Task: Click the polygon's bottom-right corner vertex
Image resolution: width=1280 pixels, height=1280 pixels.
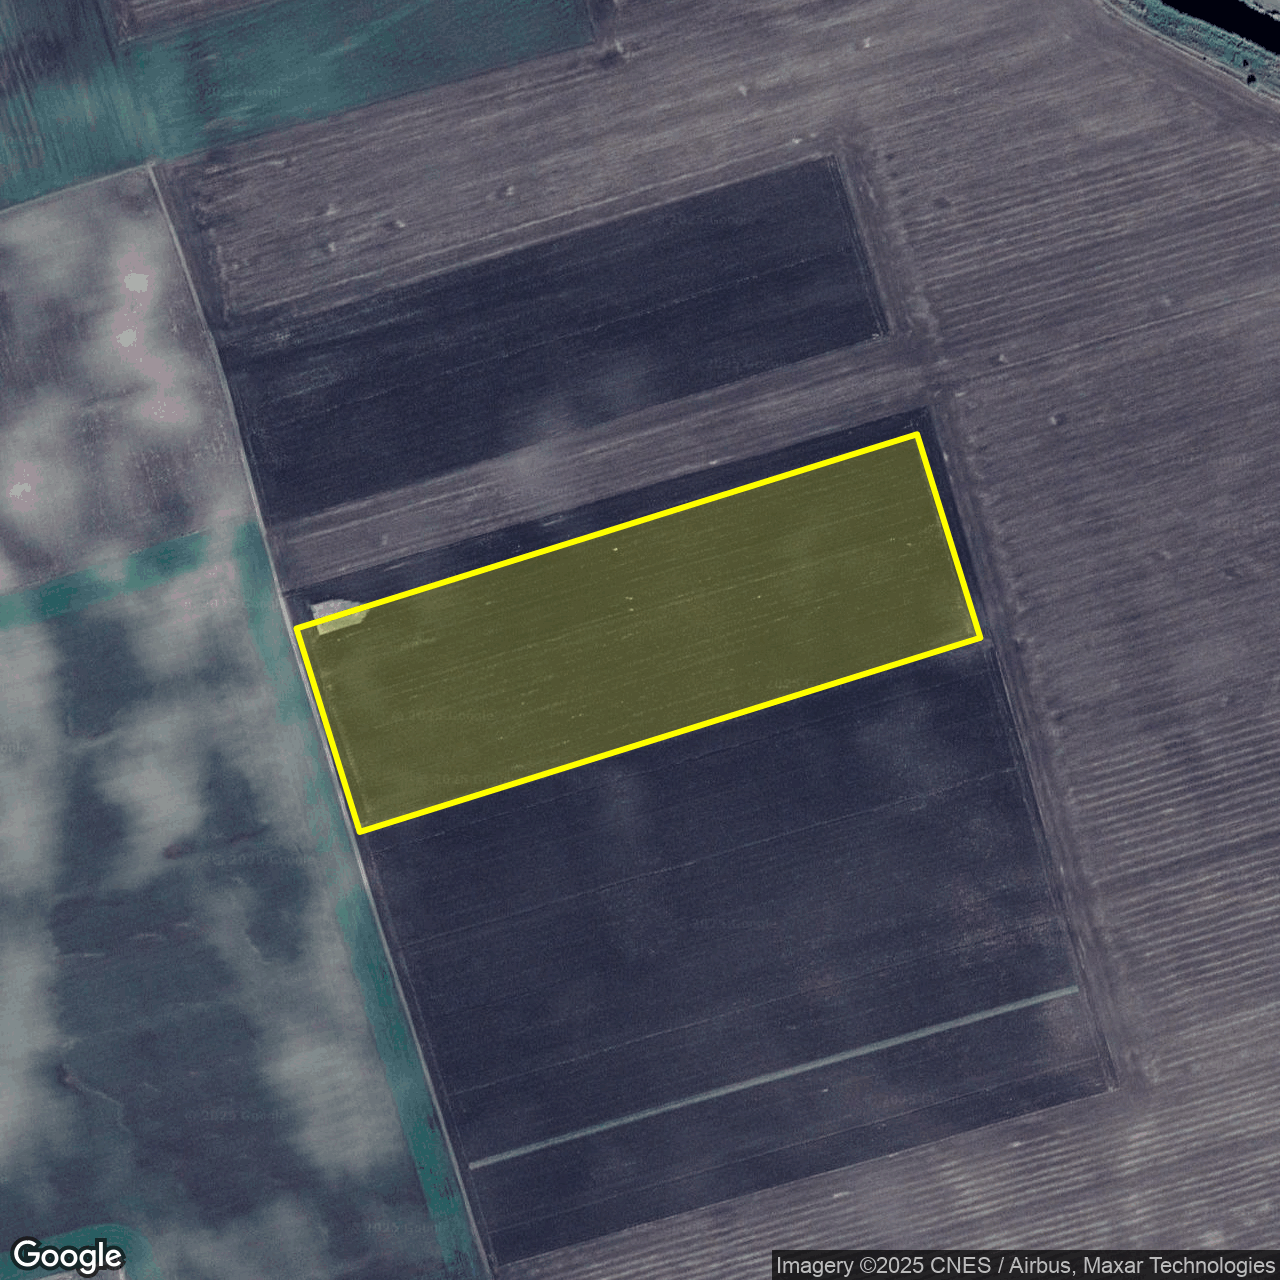Action: pos(979,636)
